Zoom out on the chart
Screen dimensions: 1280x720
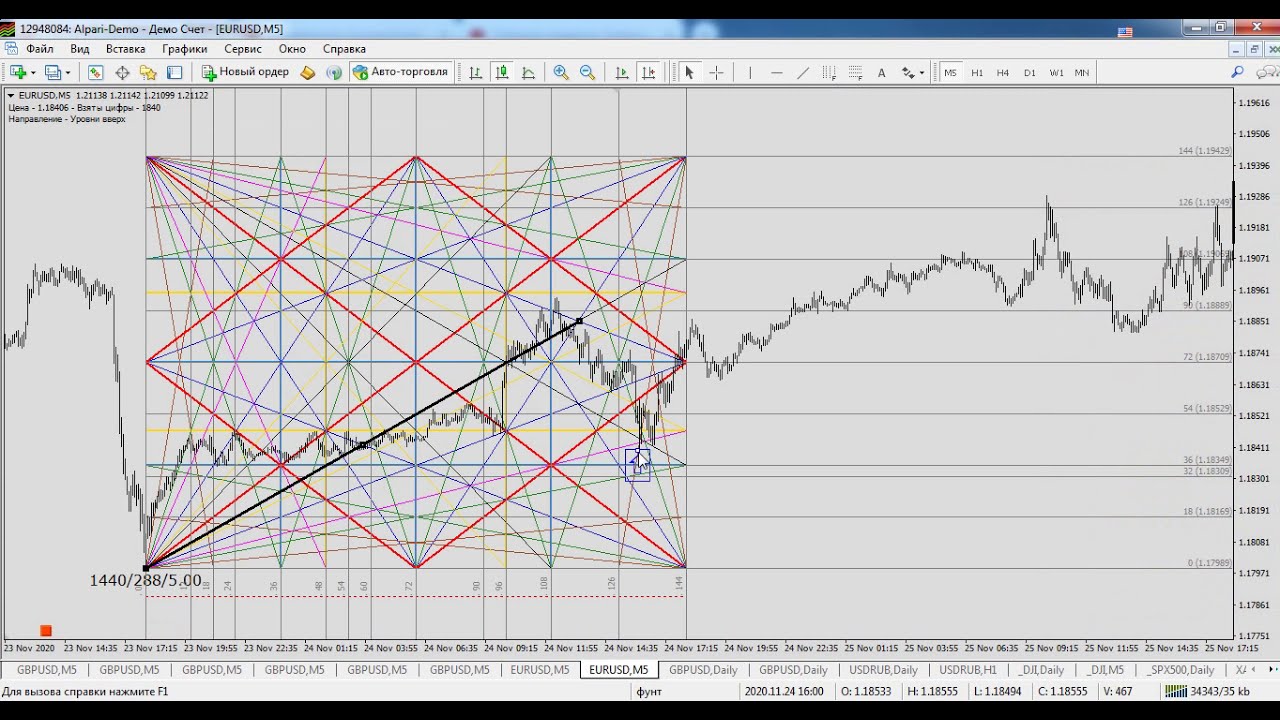pyautogui.click(x=587, y=72)
